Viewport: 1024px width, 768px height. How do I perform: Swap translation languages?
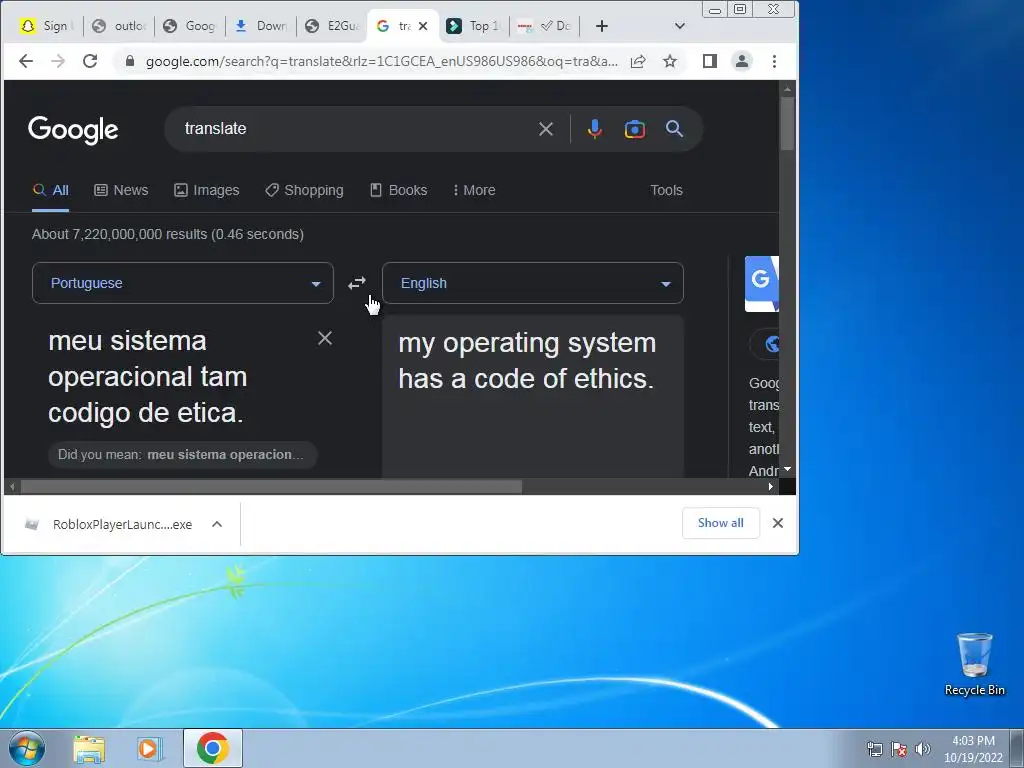pos(357,283)
